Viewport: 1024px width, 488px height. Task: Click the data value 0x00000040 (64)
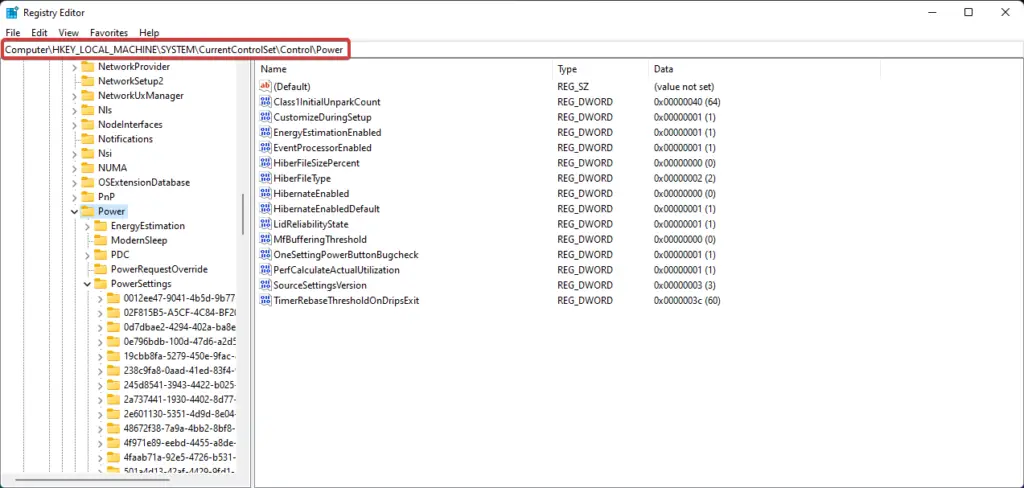(x=686, y=102)
